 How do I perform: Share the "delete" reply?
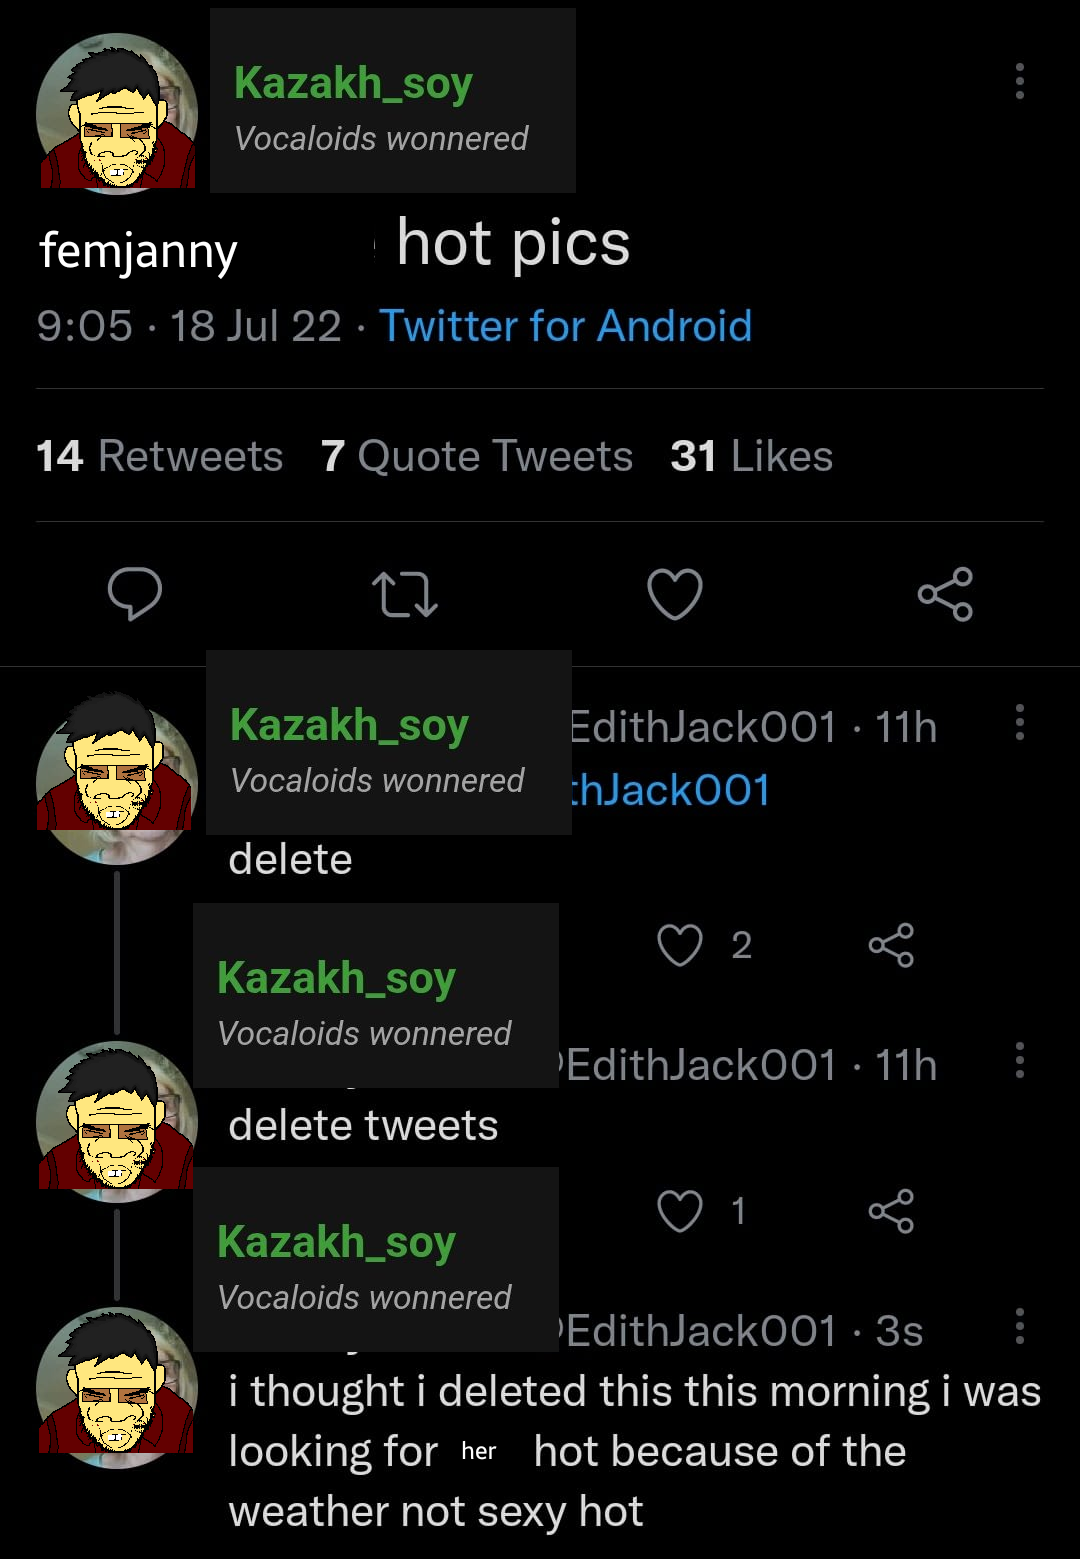pos(891,945)
